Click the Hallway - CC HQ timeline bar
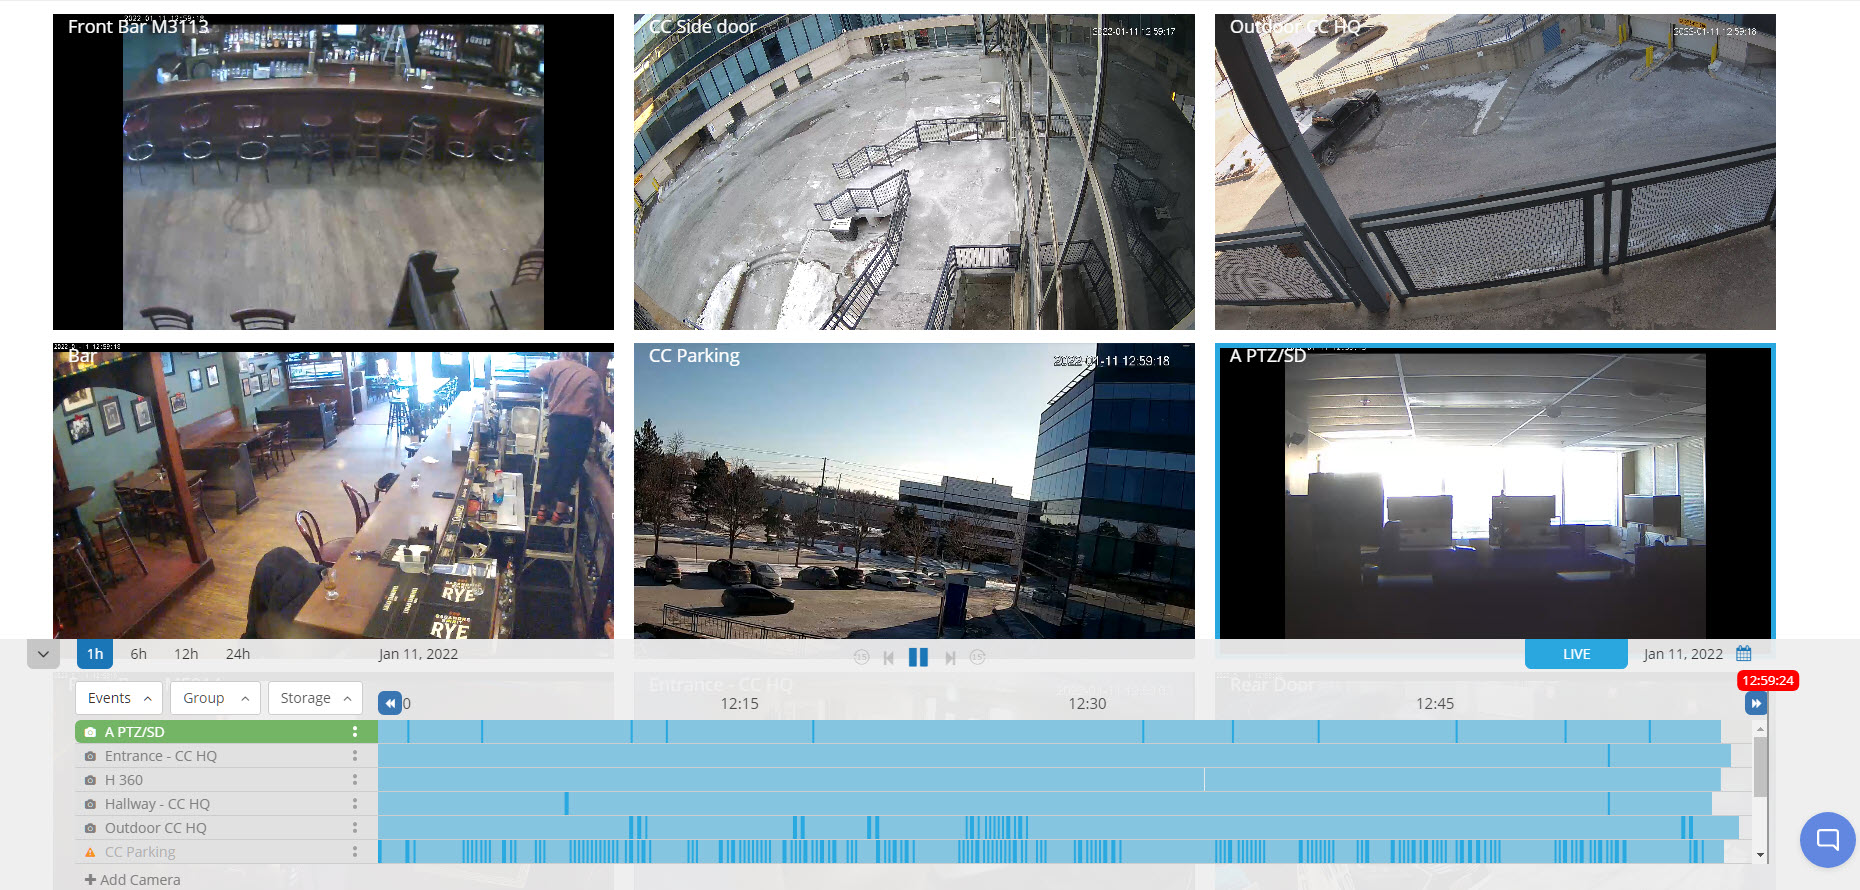Viewport: 1860px width, 890px height. coord(1045,804)
